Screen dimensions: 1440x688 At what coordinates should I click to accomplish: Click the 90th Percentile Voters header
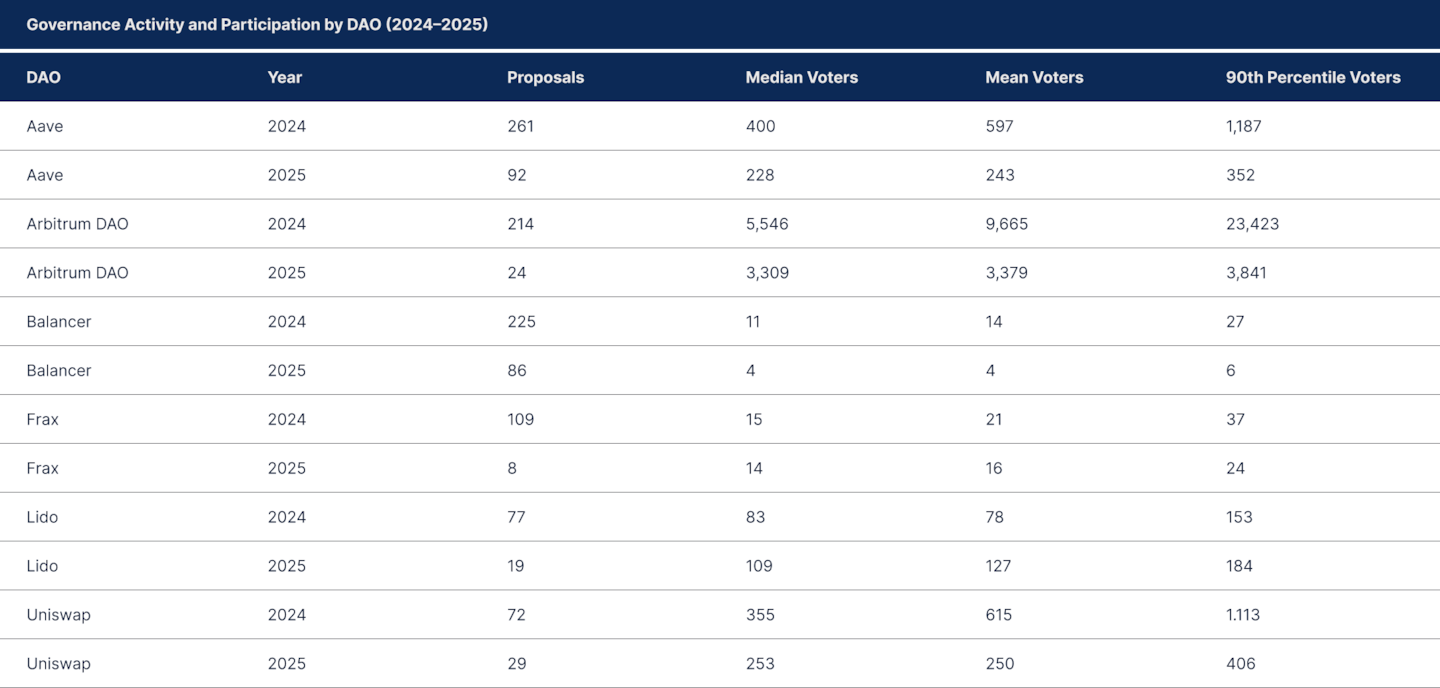click(x=1312, y=77)
